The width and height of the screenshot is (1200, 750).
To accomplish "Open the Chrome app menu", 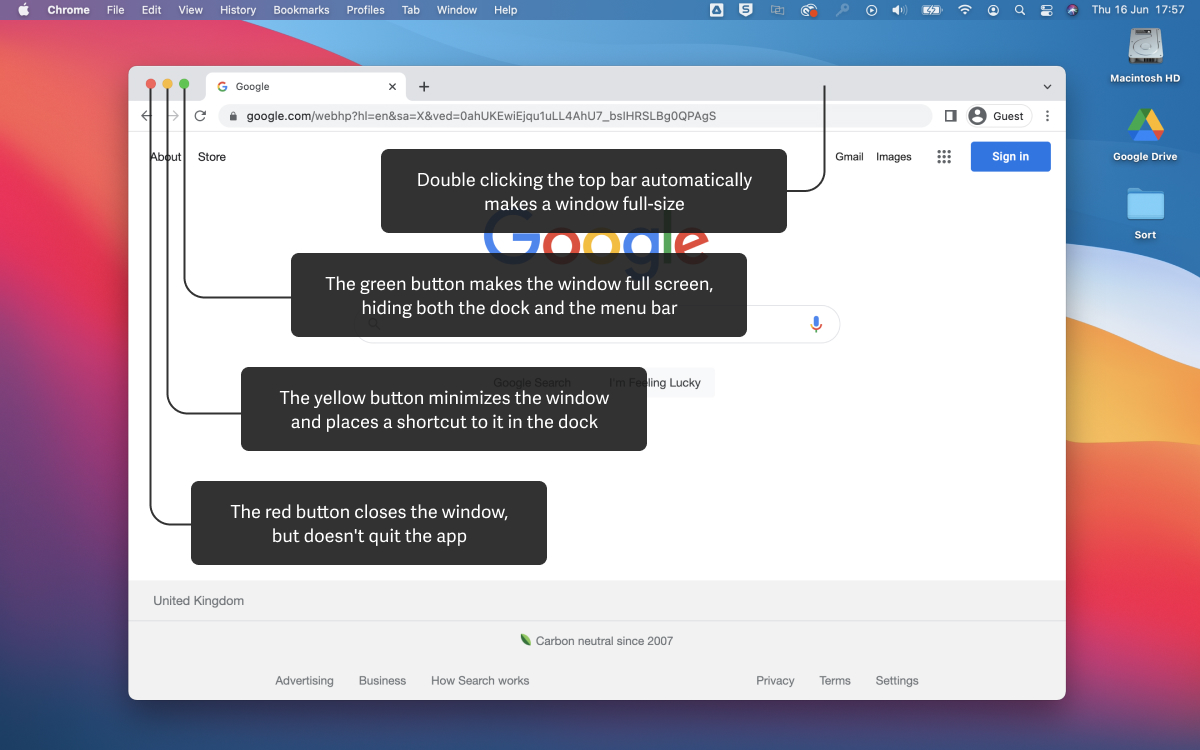I will coord(68,10).
